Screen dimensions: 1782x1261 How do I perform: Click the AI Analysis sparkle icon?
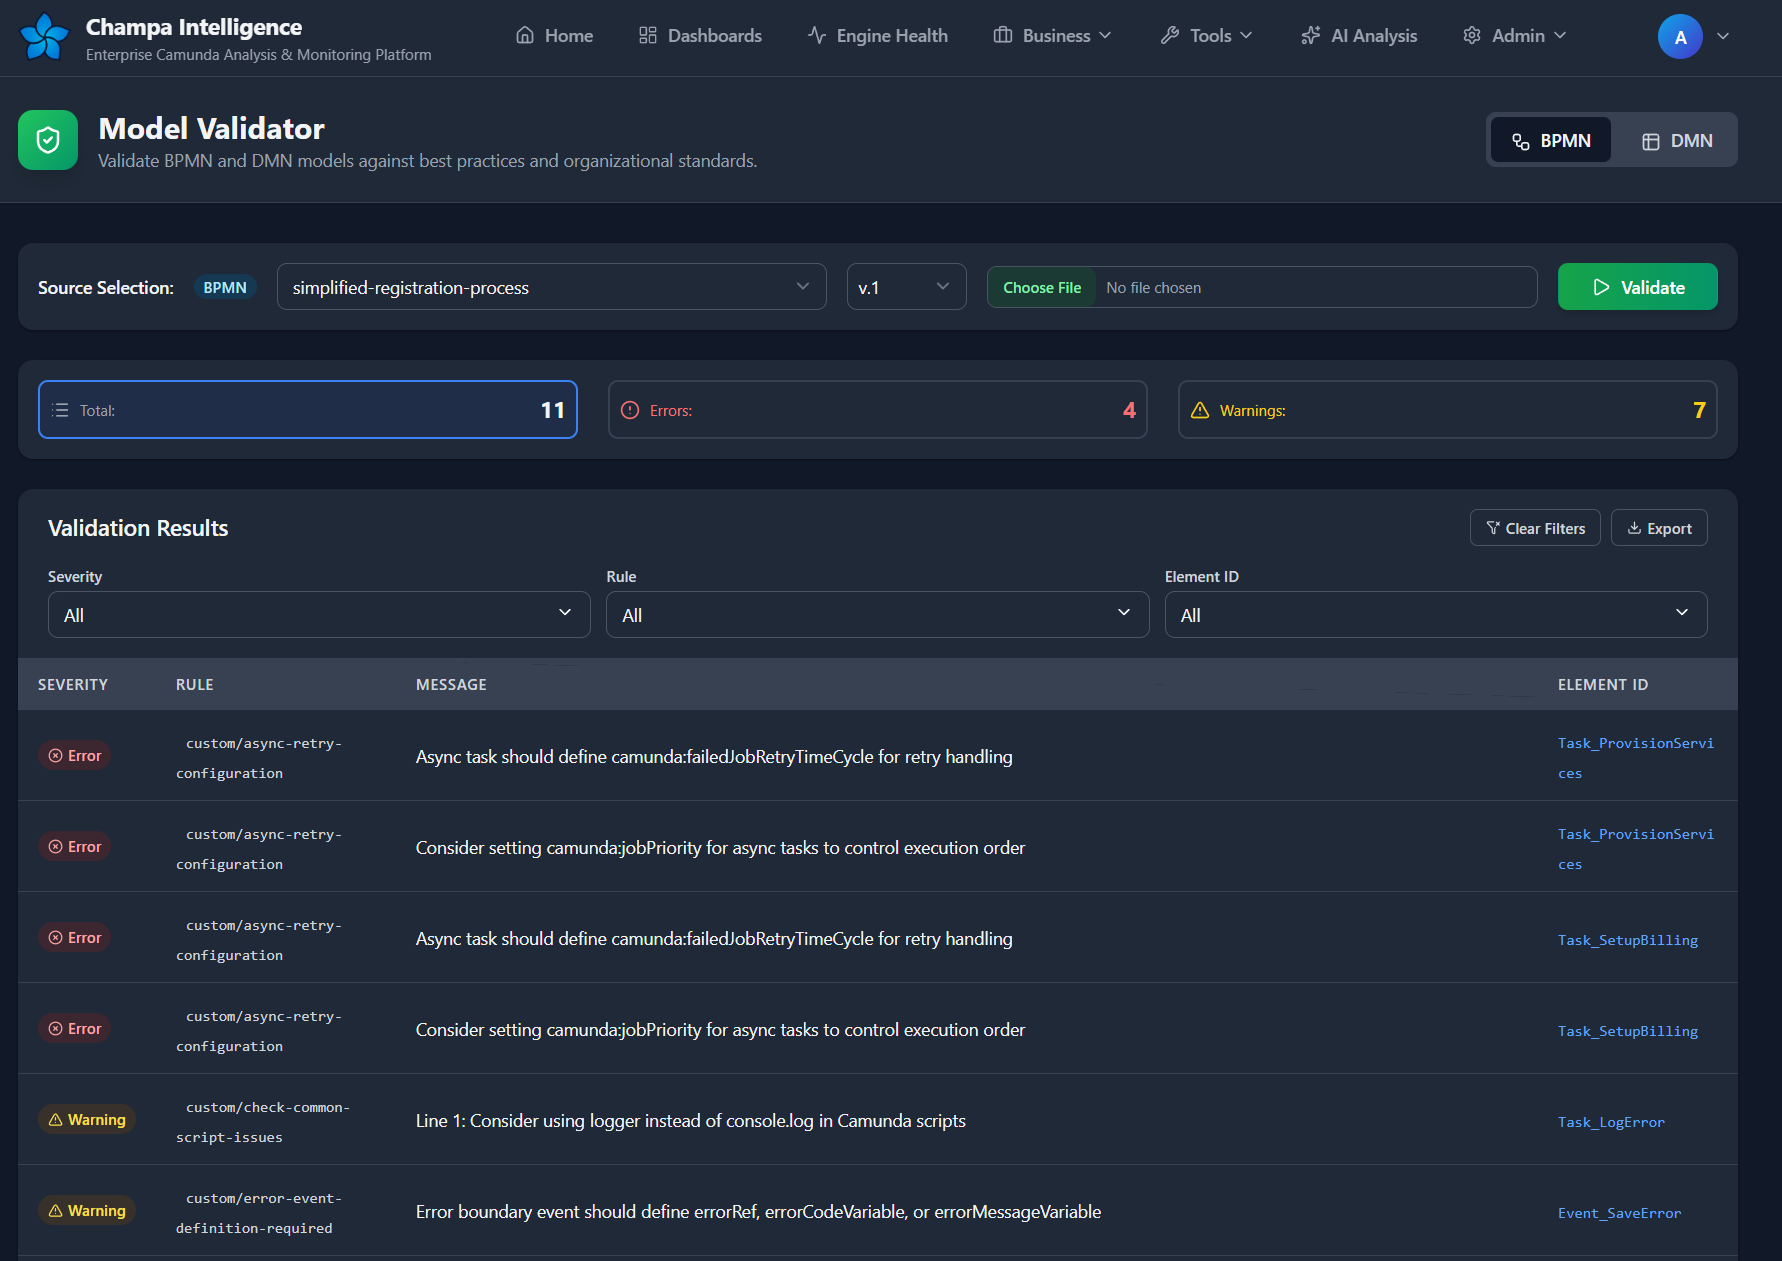pos(1310,36)
